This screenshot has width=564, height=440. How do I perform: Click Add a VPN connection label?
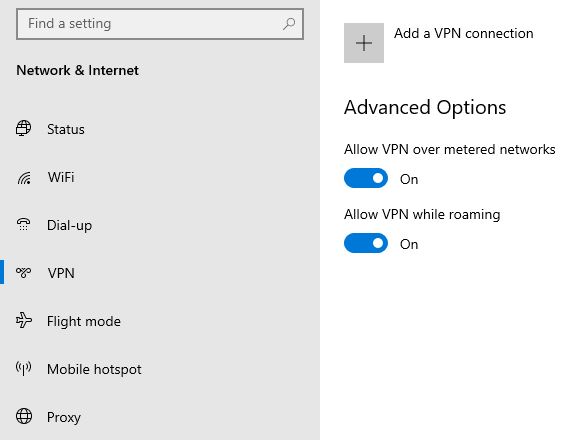click(464, 33)
